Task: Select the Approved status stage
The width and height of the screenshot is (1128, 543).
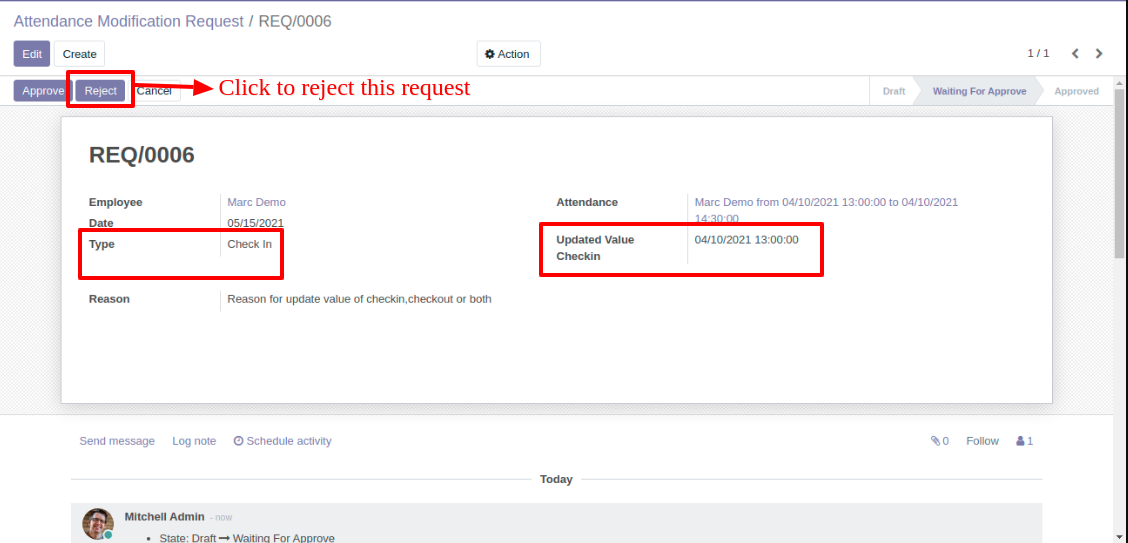Action: (1076, 91)
